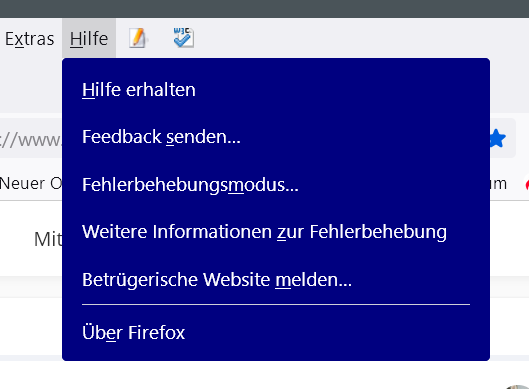Open the Extras menu
The width and height of the screenshot is (529, 389).
pyautogui.click(x=30, y=38)
